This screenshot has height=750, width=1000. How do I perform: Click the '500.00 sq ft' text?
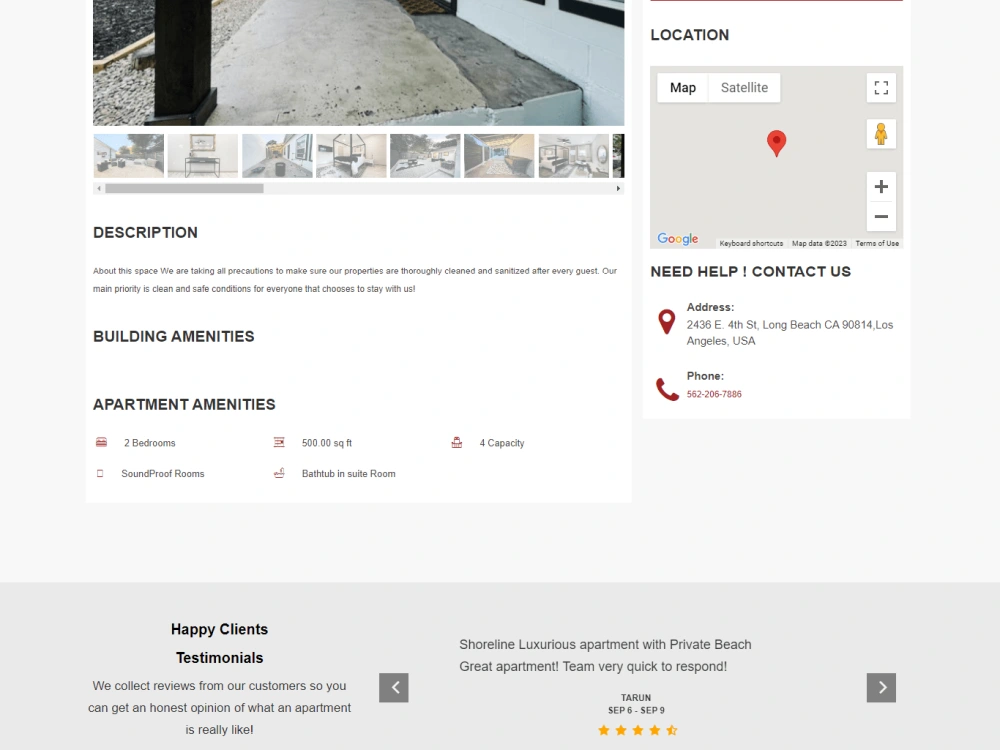click(x=327, y=443)
